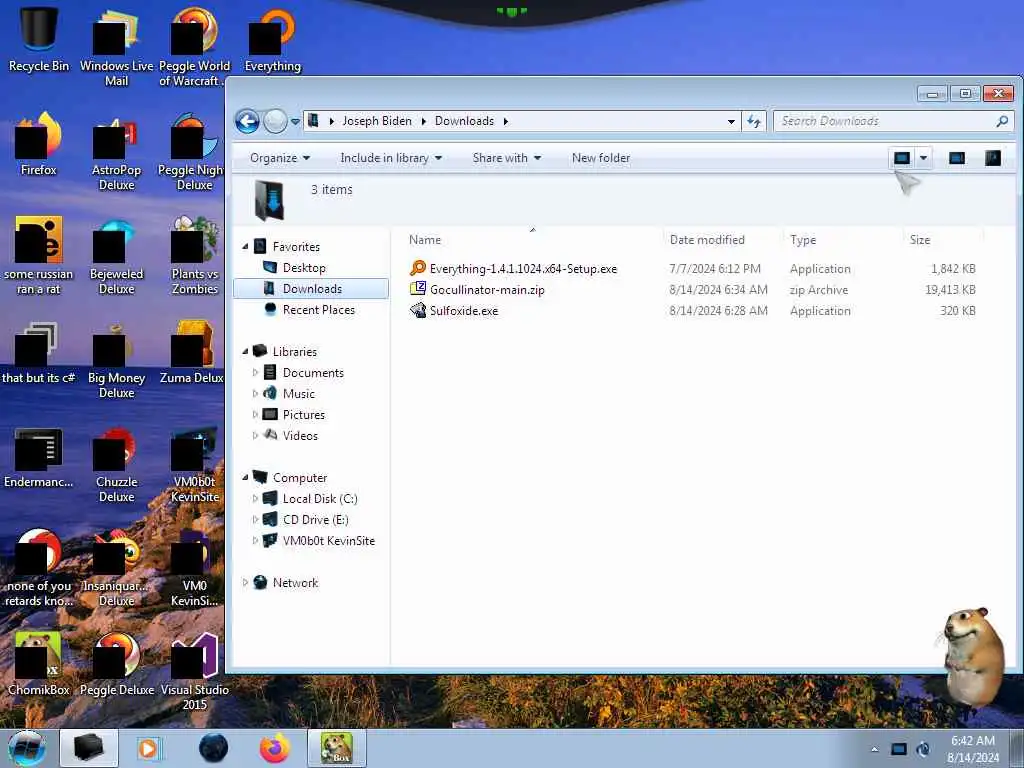1024x768 pixels.
Task: Click the help icon in toolbar
Action: [993, 158]
